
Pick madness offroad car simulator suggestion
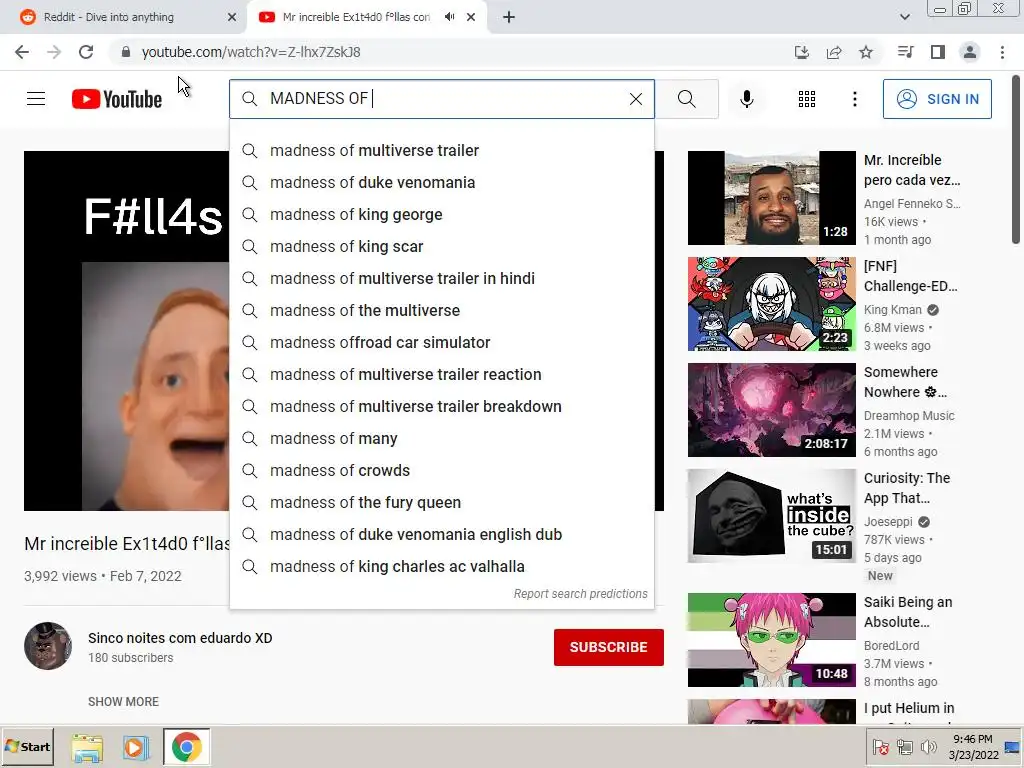point(441,342)
